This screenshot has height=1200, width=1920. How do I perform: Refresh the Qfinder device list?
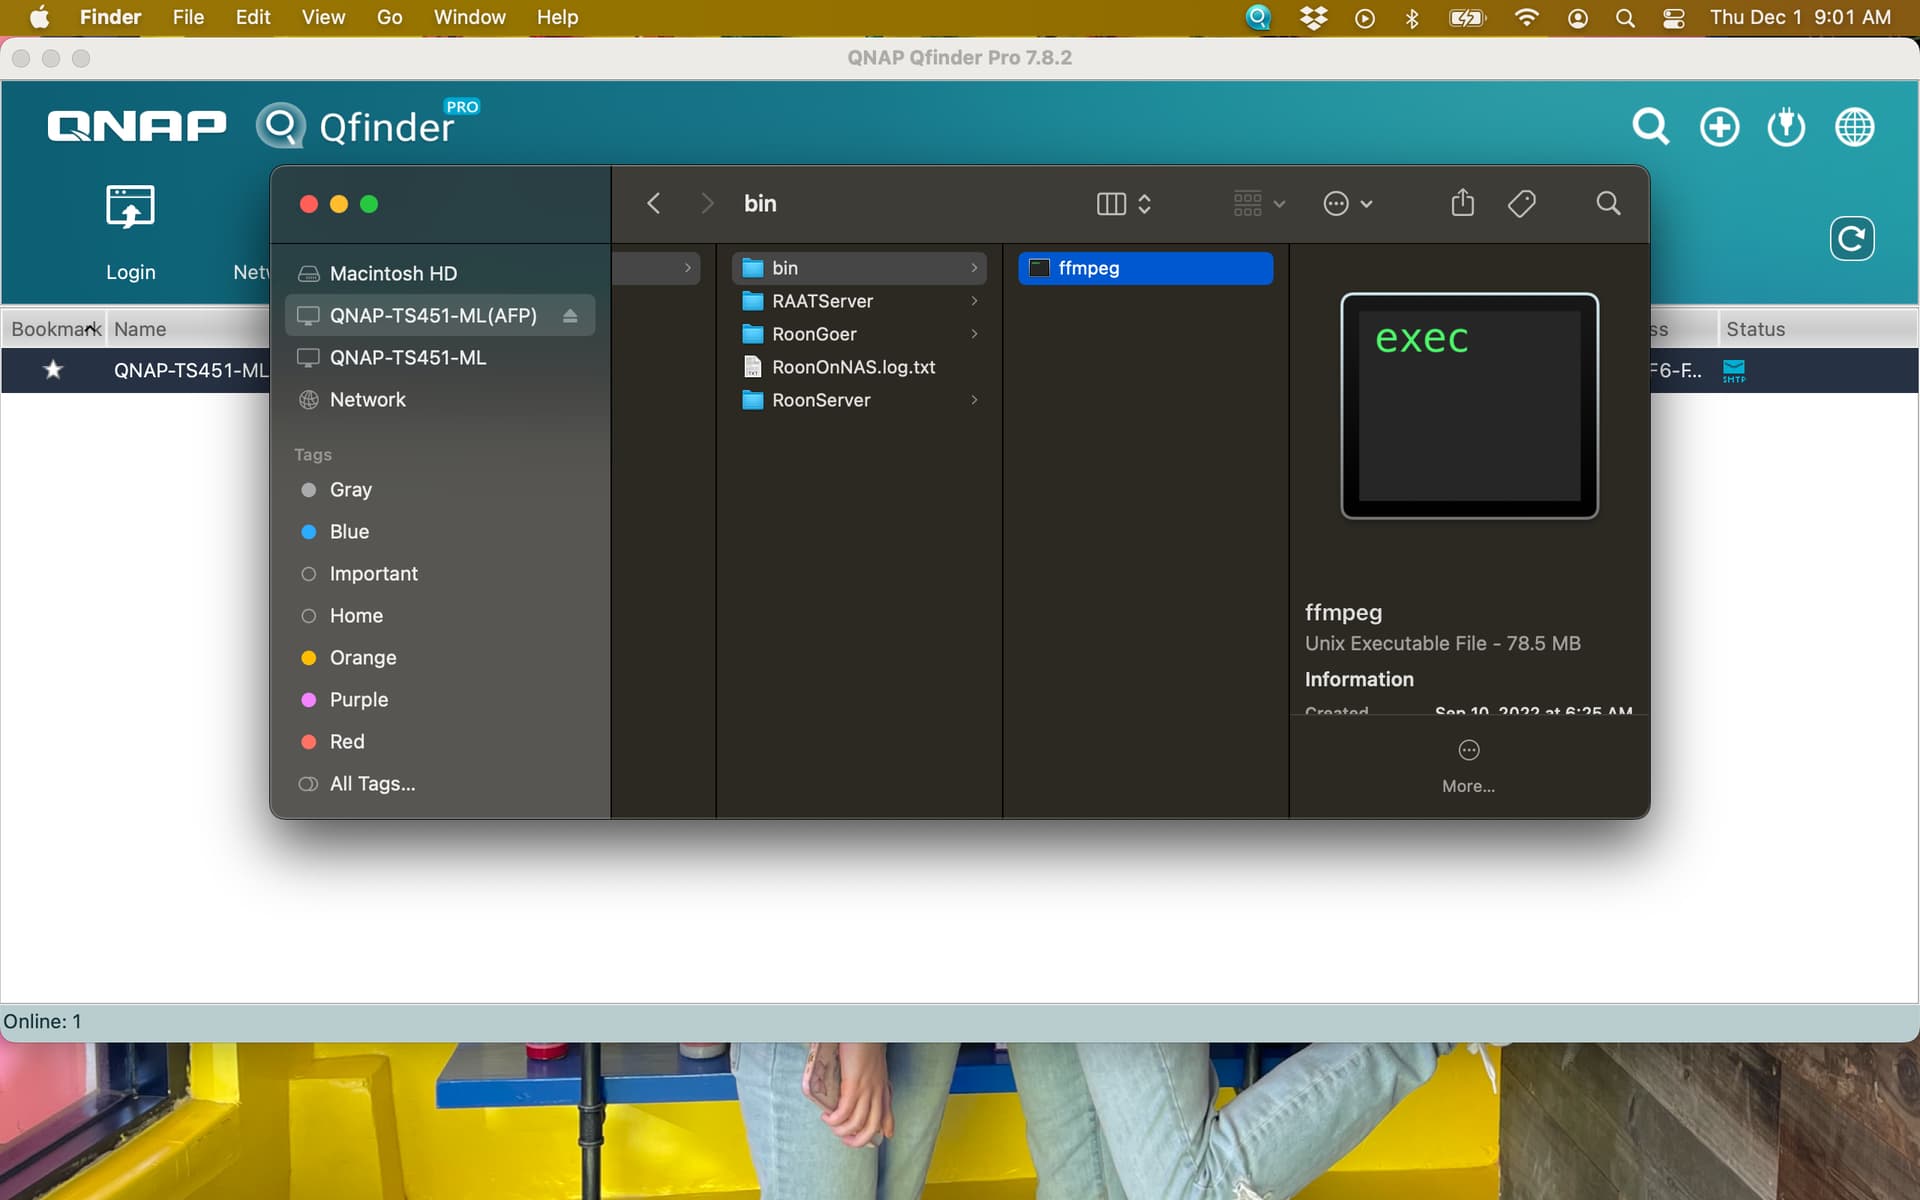1851,238
